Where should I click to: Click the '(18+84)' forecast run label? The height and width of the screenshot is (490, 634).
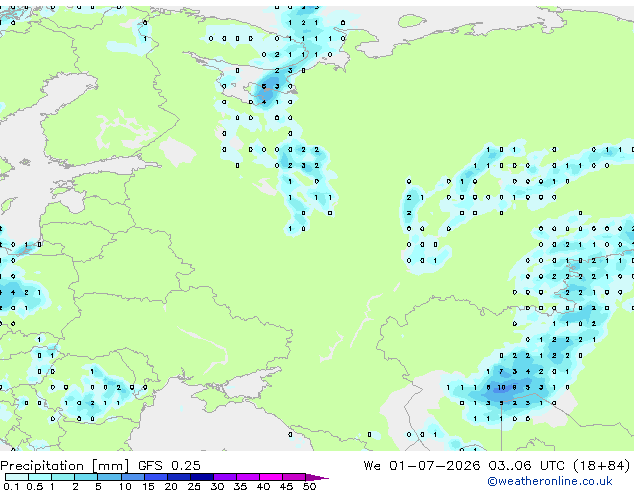602,466
